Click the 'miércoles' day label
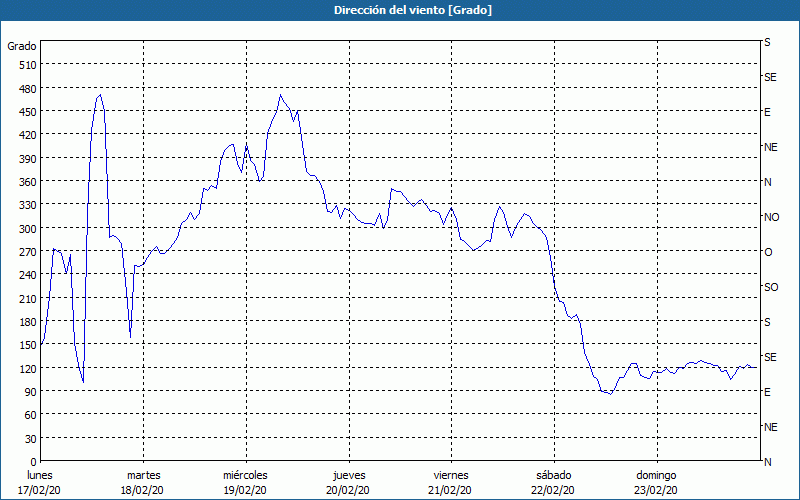The width and height of the screenshot is (800, 500). pos(245,476)
